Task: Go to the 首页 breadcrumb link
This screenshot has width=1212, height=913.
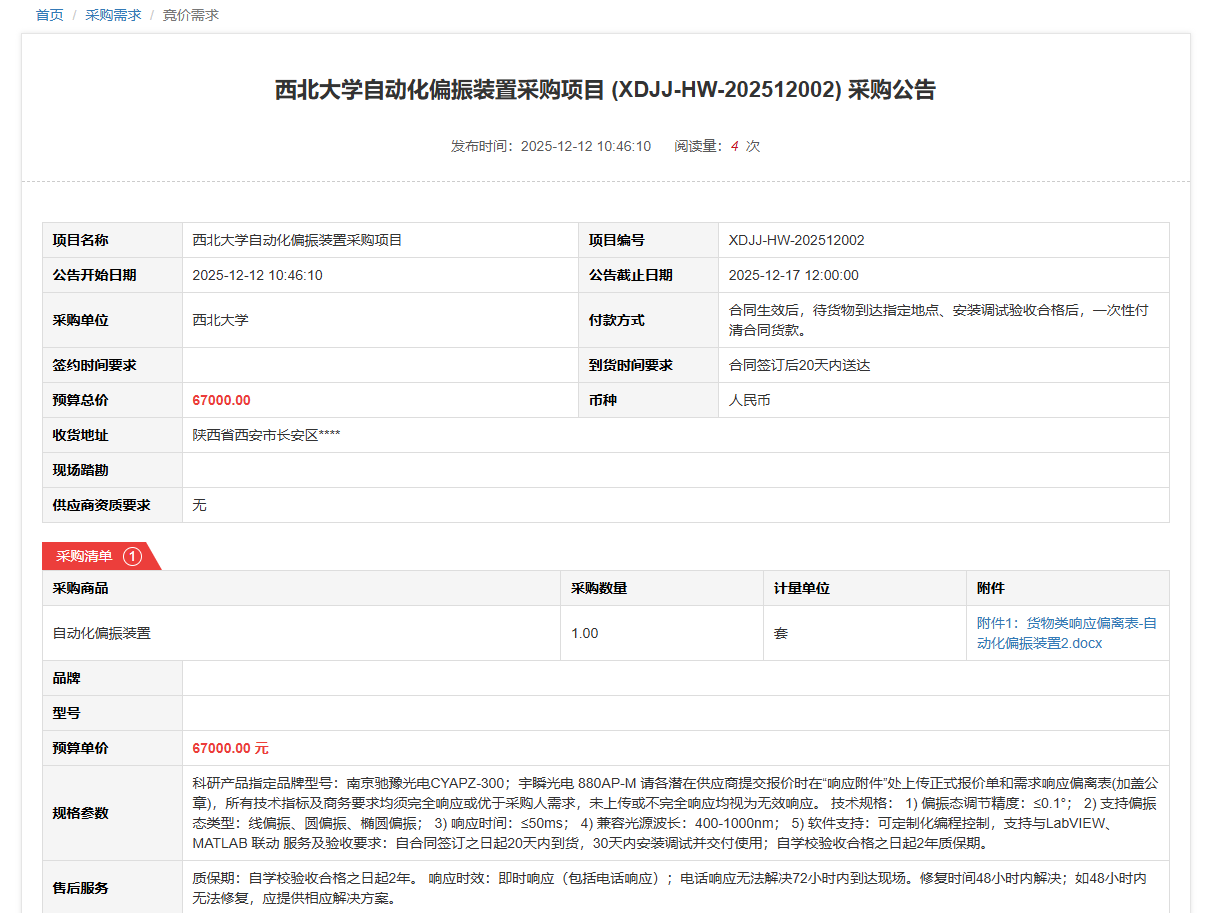Action: pyautogui.click(x=49, y=15)
